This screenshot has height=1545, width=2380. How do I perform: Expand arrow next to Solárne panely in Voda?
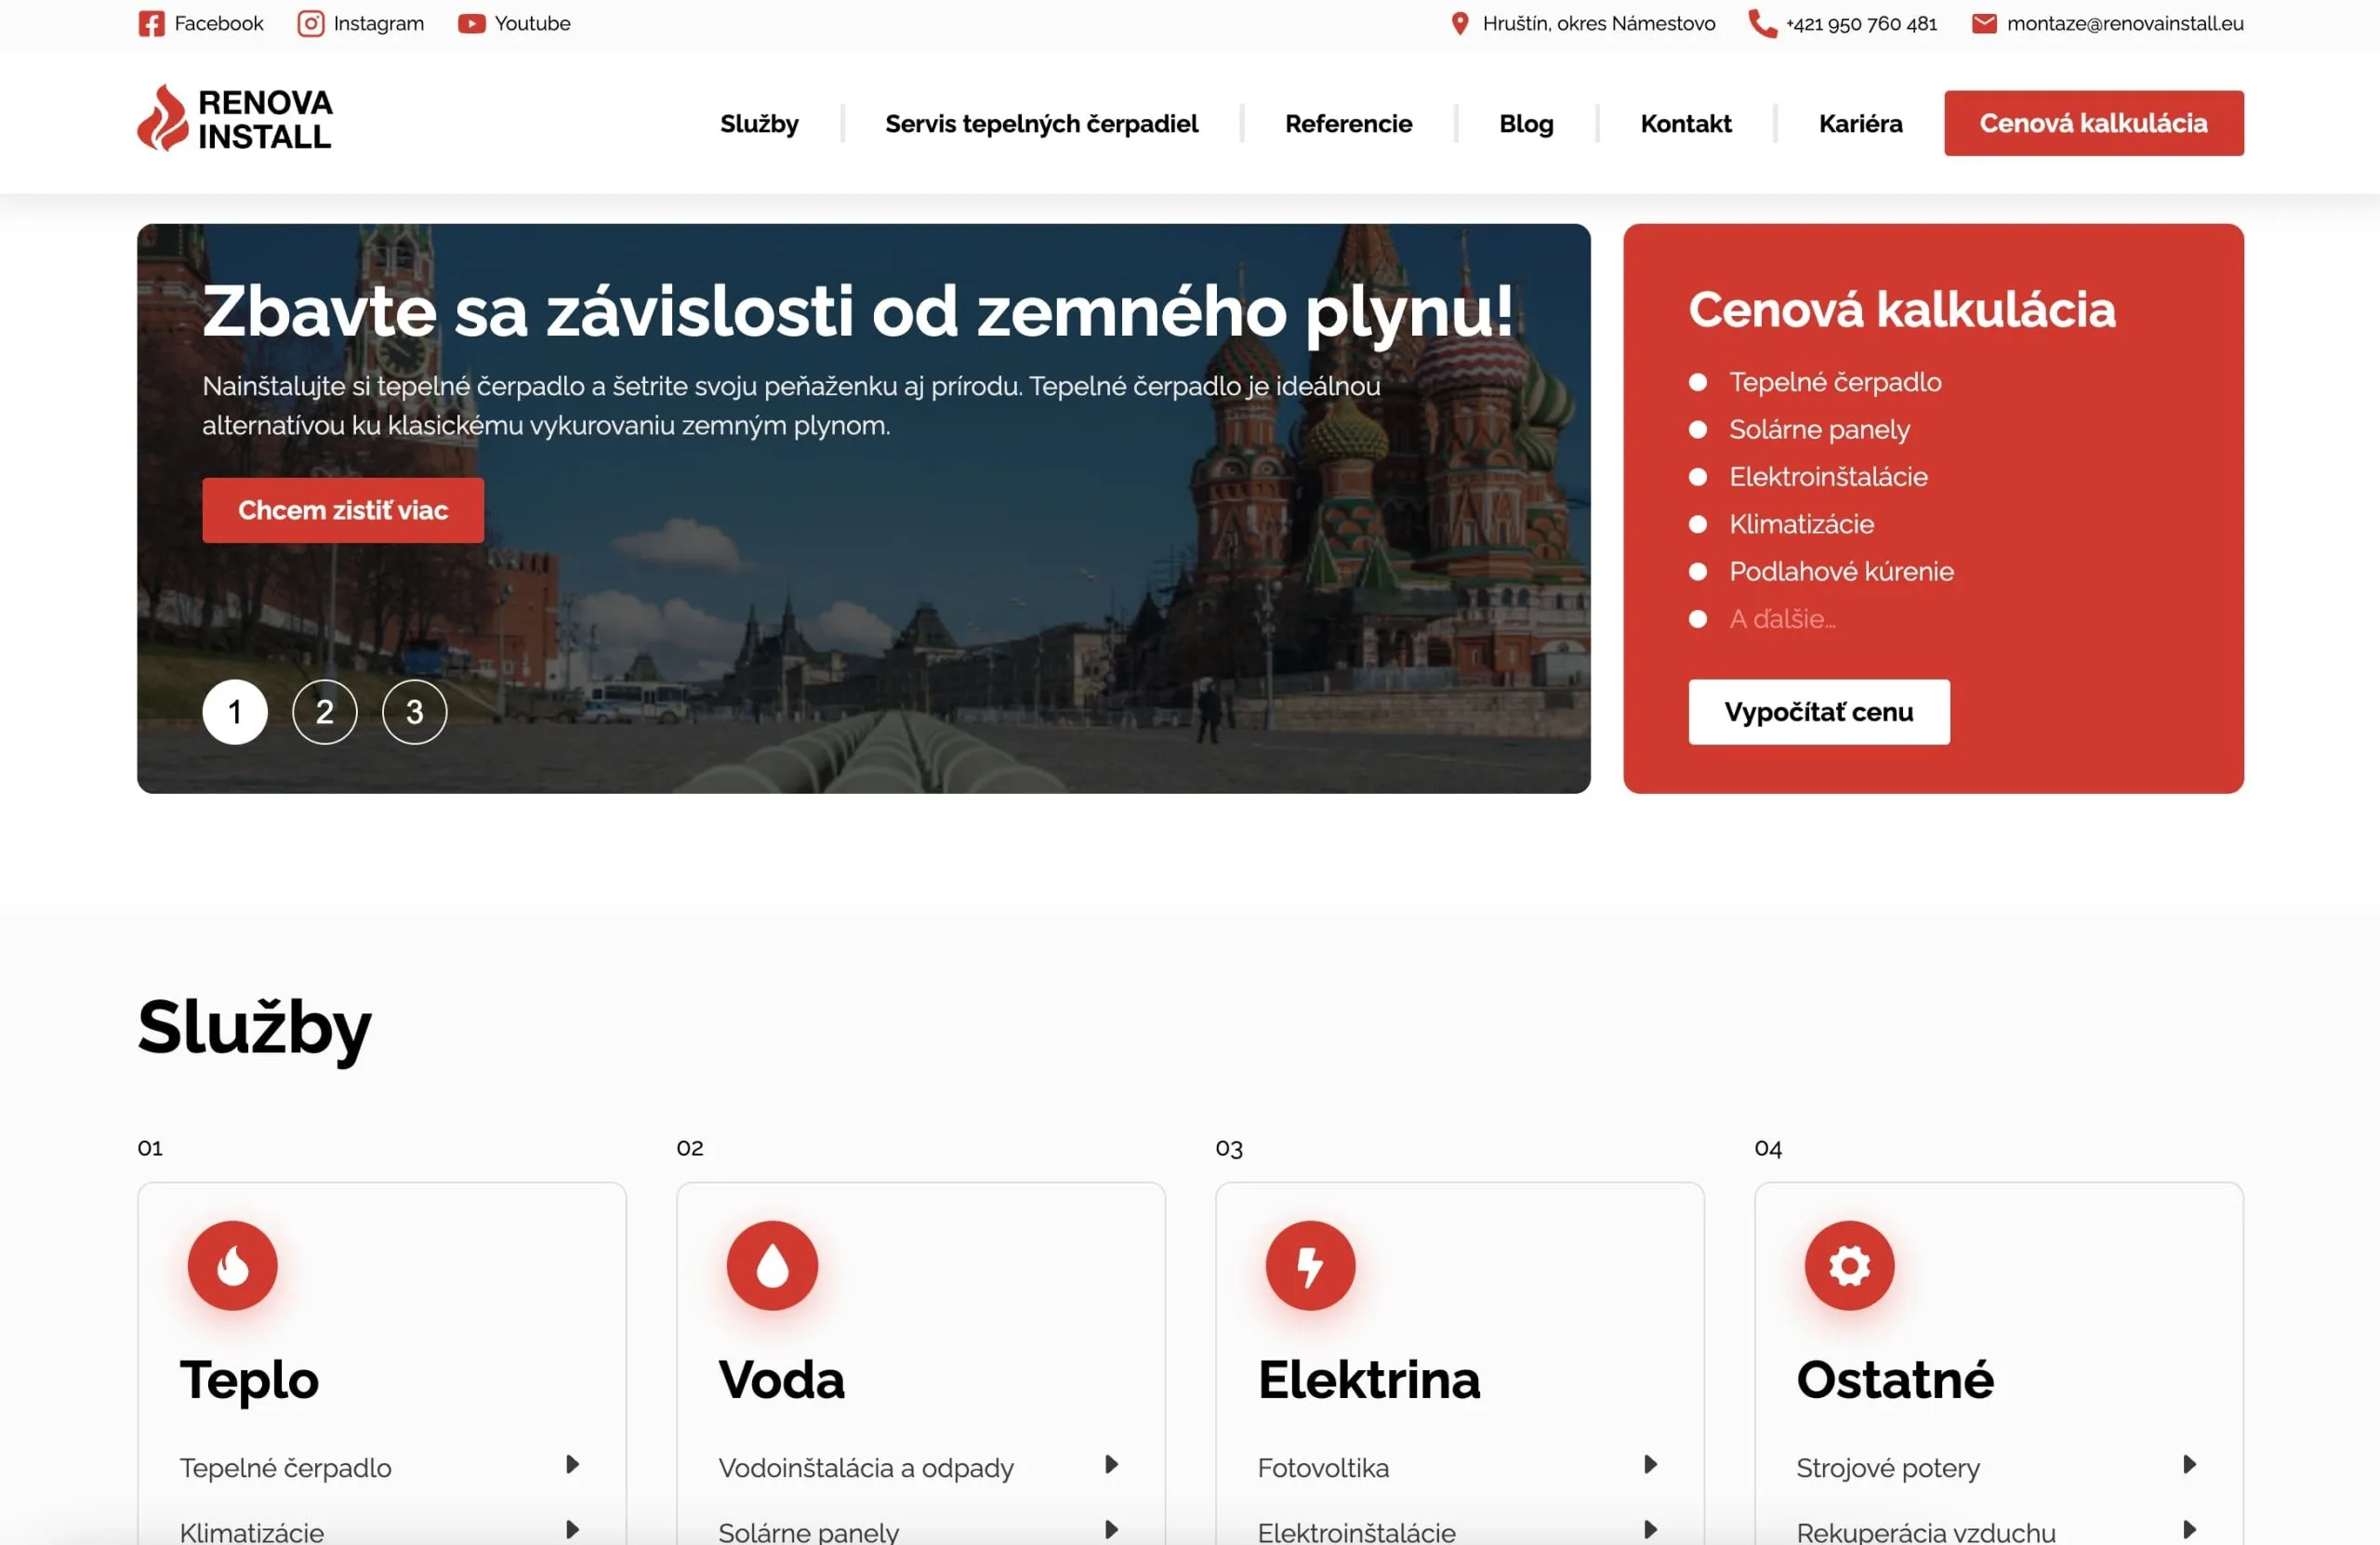[1112, 1530]
